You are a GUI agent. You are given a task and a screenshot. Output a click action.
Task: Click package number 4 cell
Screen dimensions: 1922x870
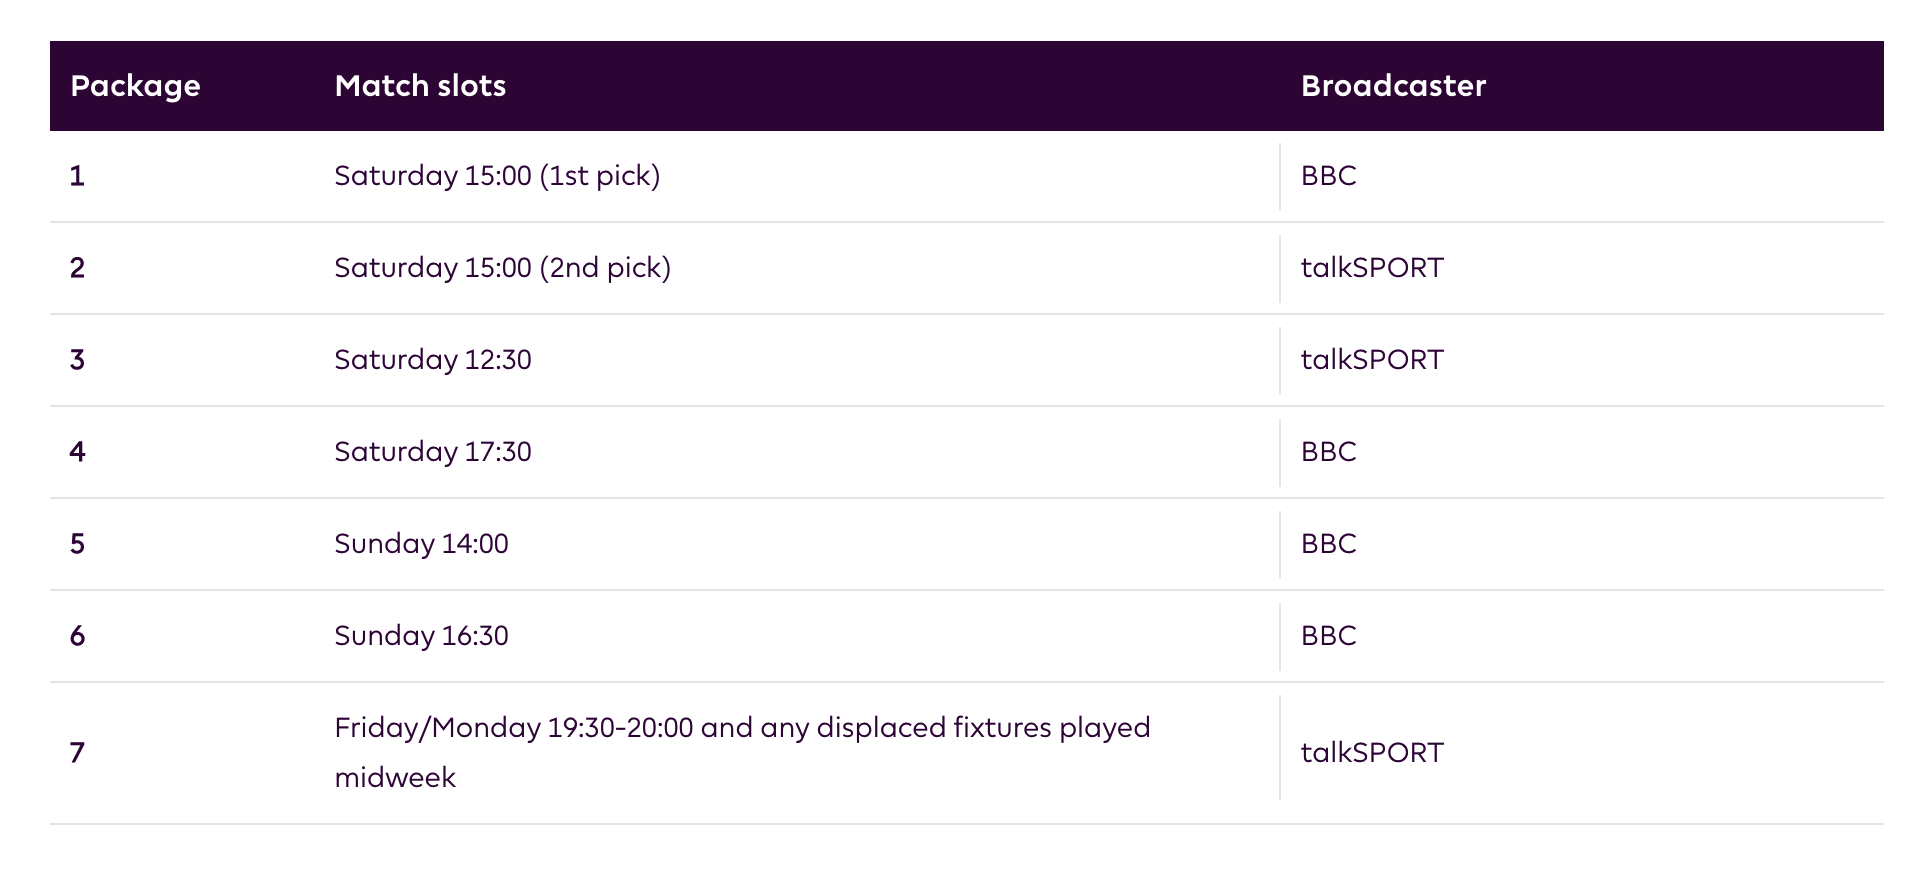[77, 452]
